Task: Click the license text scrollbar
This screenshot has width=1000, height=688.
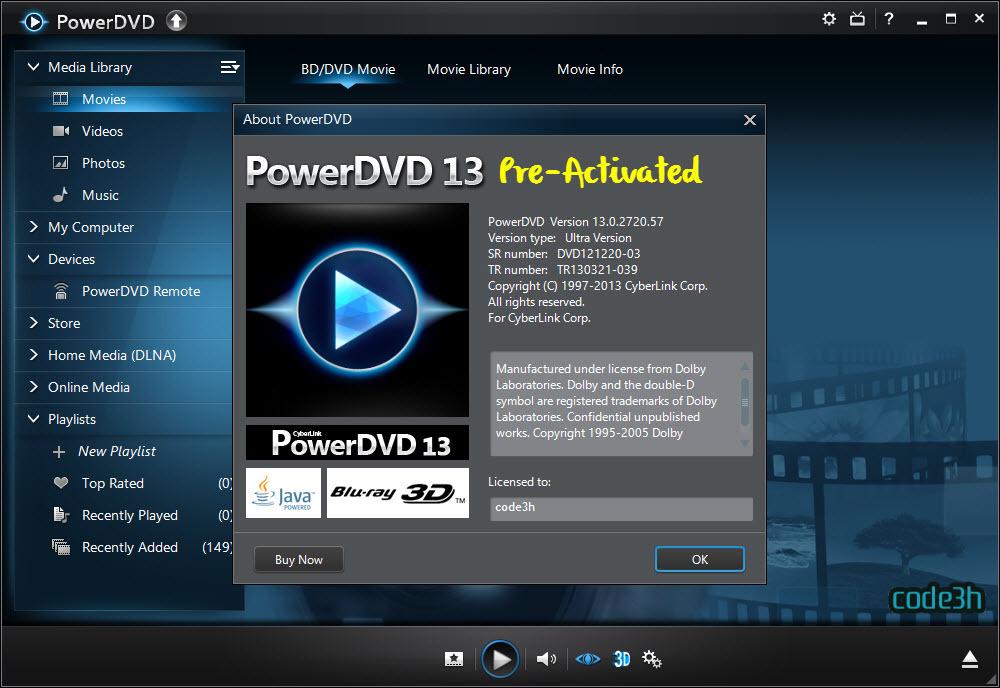Action: pyautogui.click(x=744, y=403)
